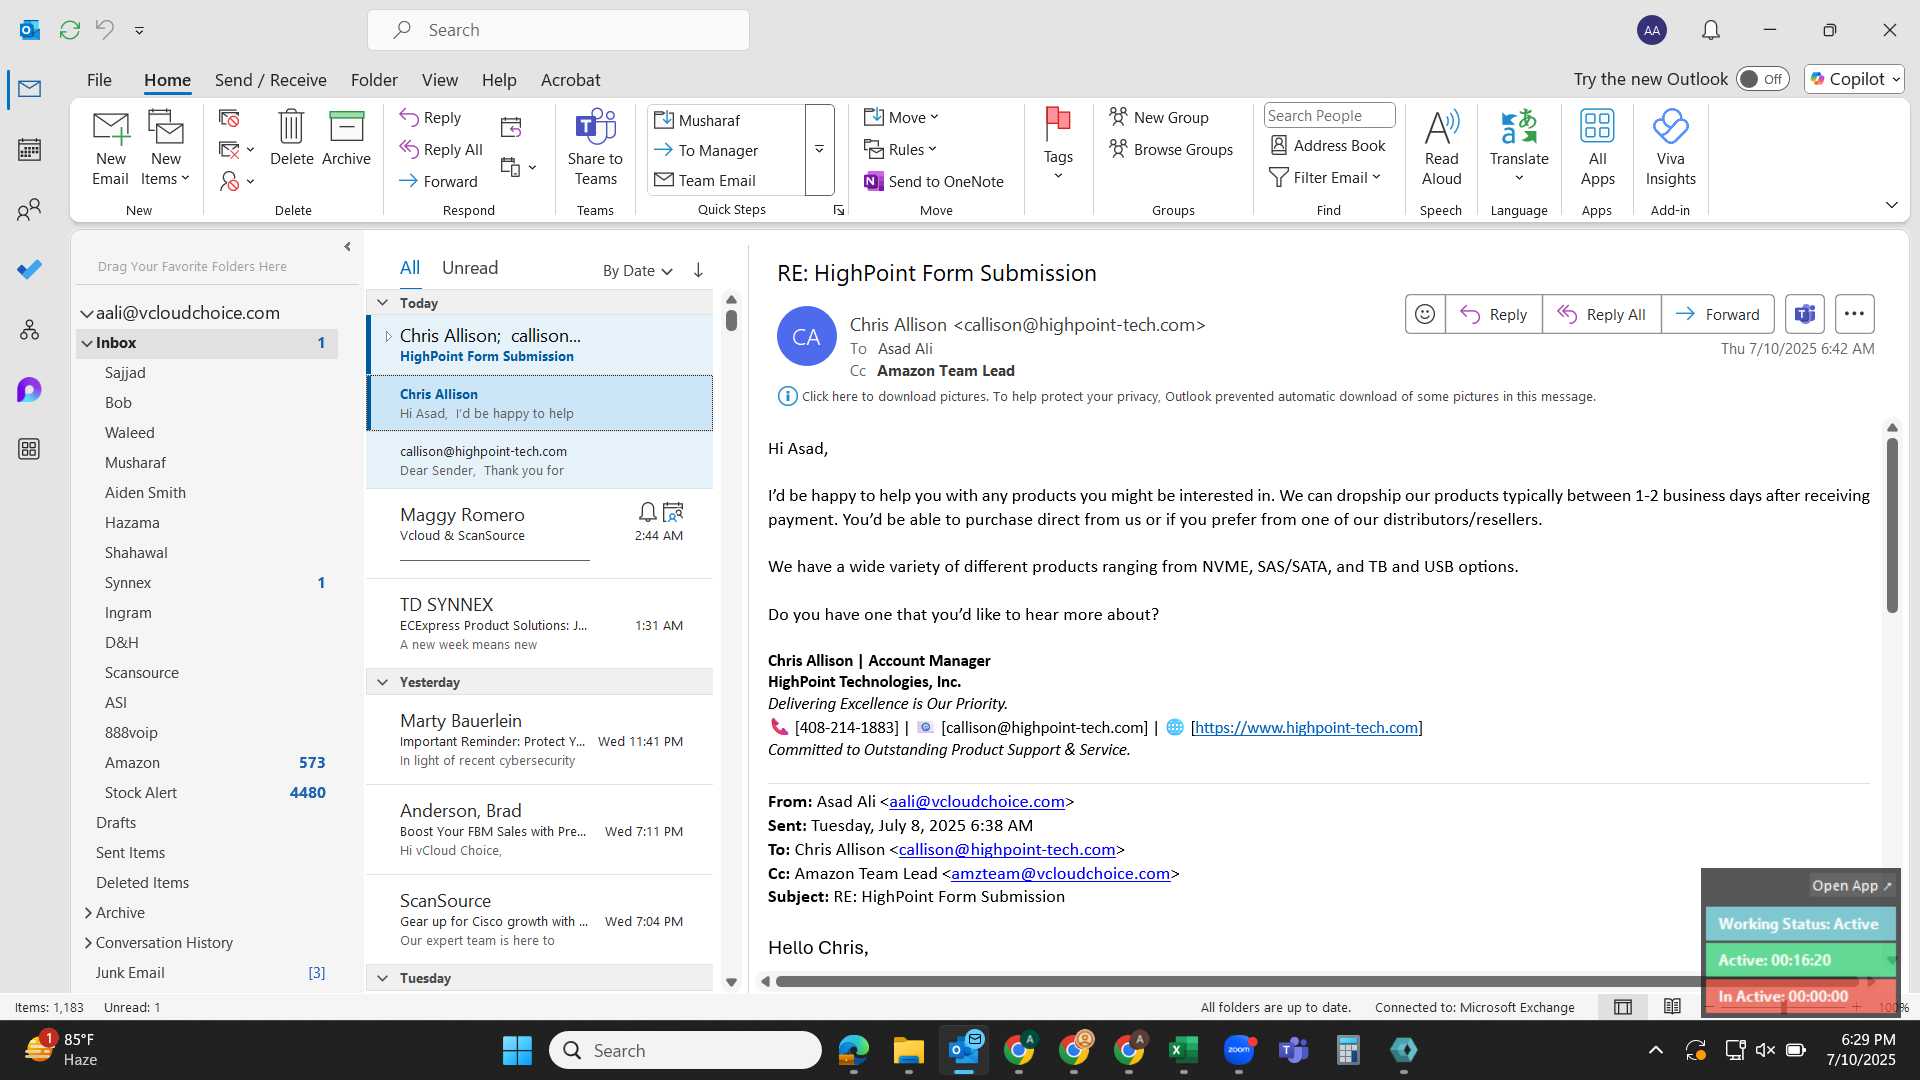
Task: Open the Junk Email folder
Action: tap(208, 973)
